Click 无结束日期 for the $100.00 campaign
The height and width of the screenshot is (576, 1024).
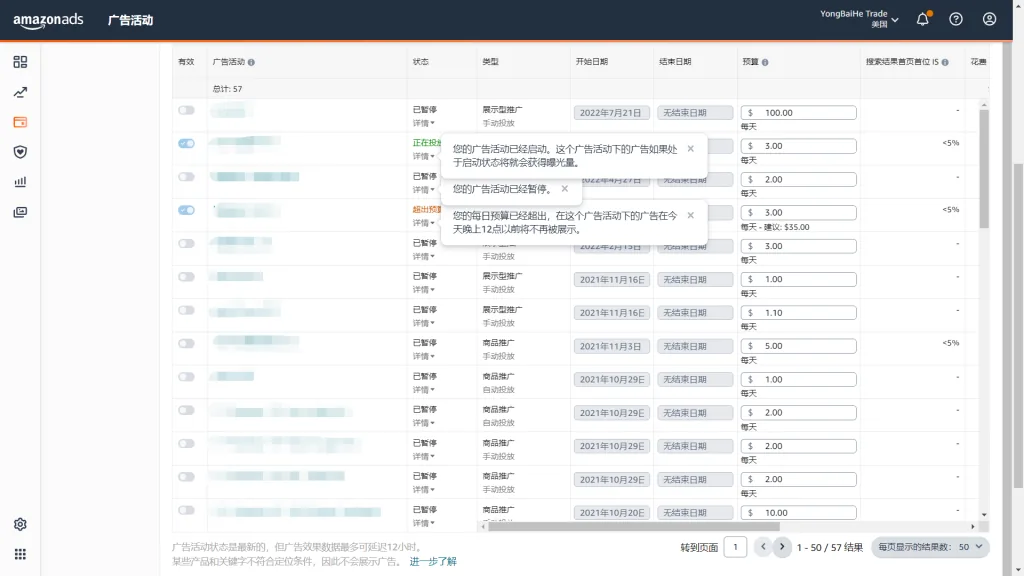695,113
